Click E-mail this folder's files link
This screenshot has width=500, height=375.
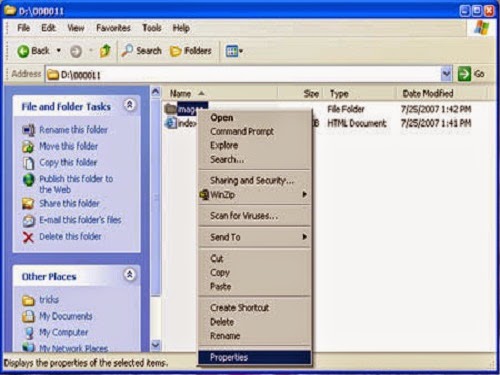(80, 220)
